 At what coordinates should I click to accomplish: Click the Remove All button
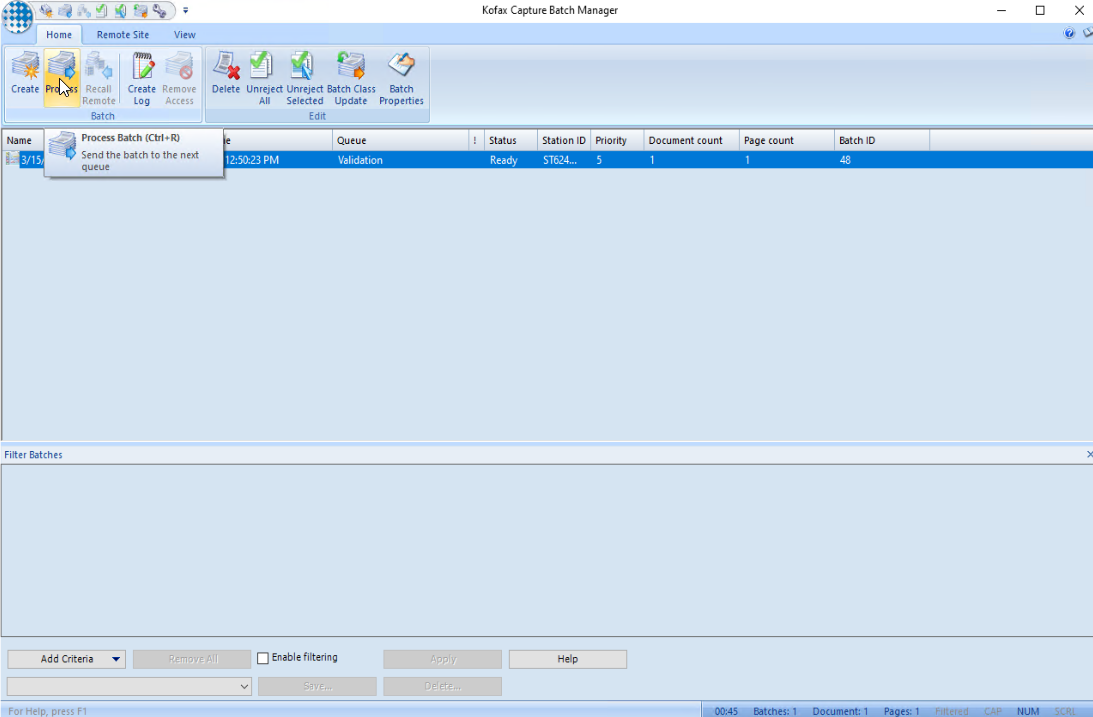pos(192,659)
